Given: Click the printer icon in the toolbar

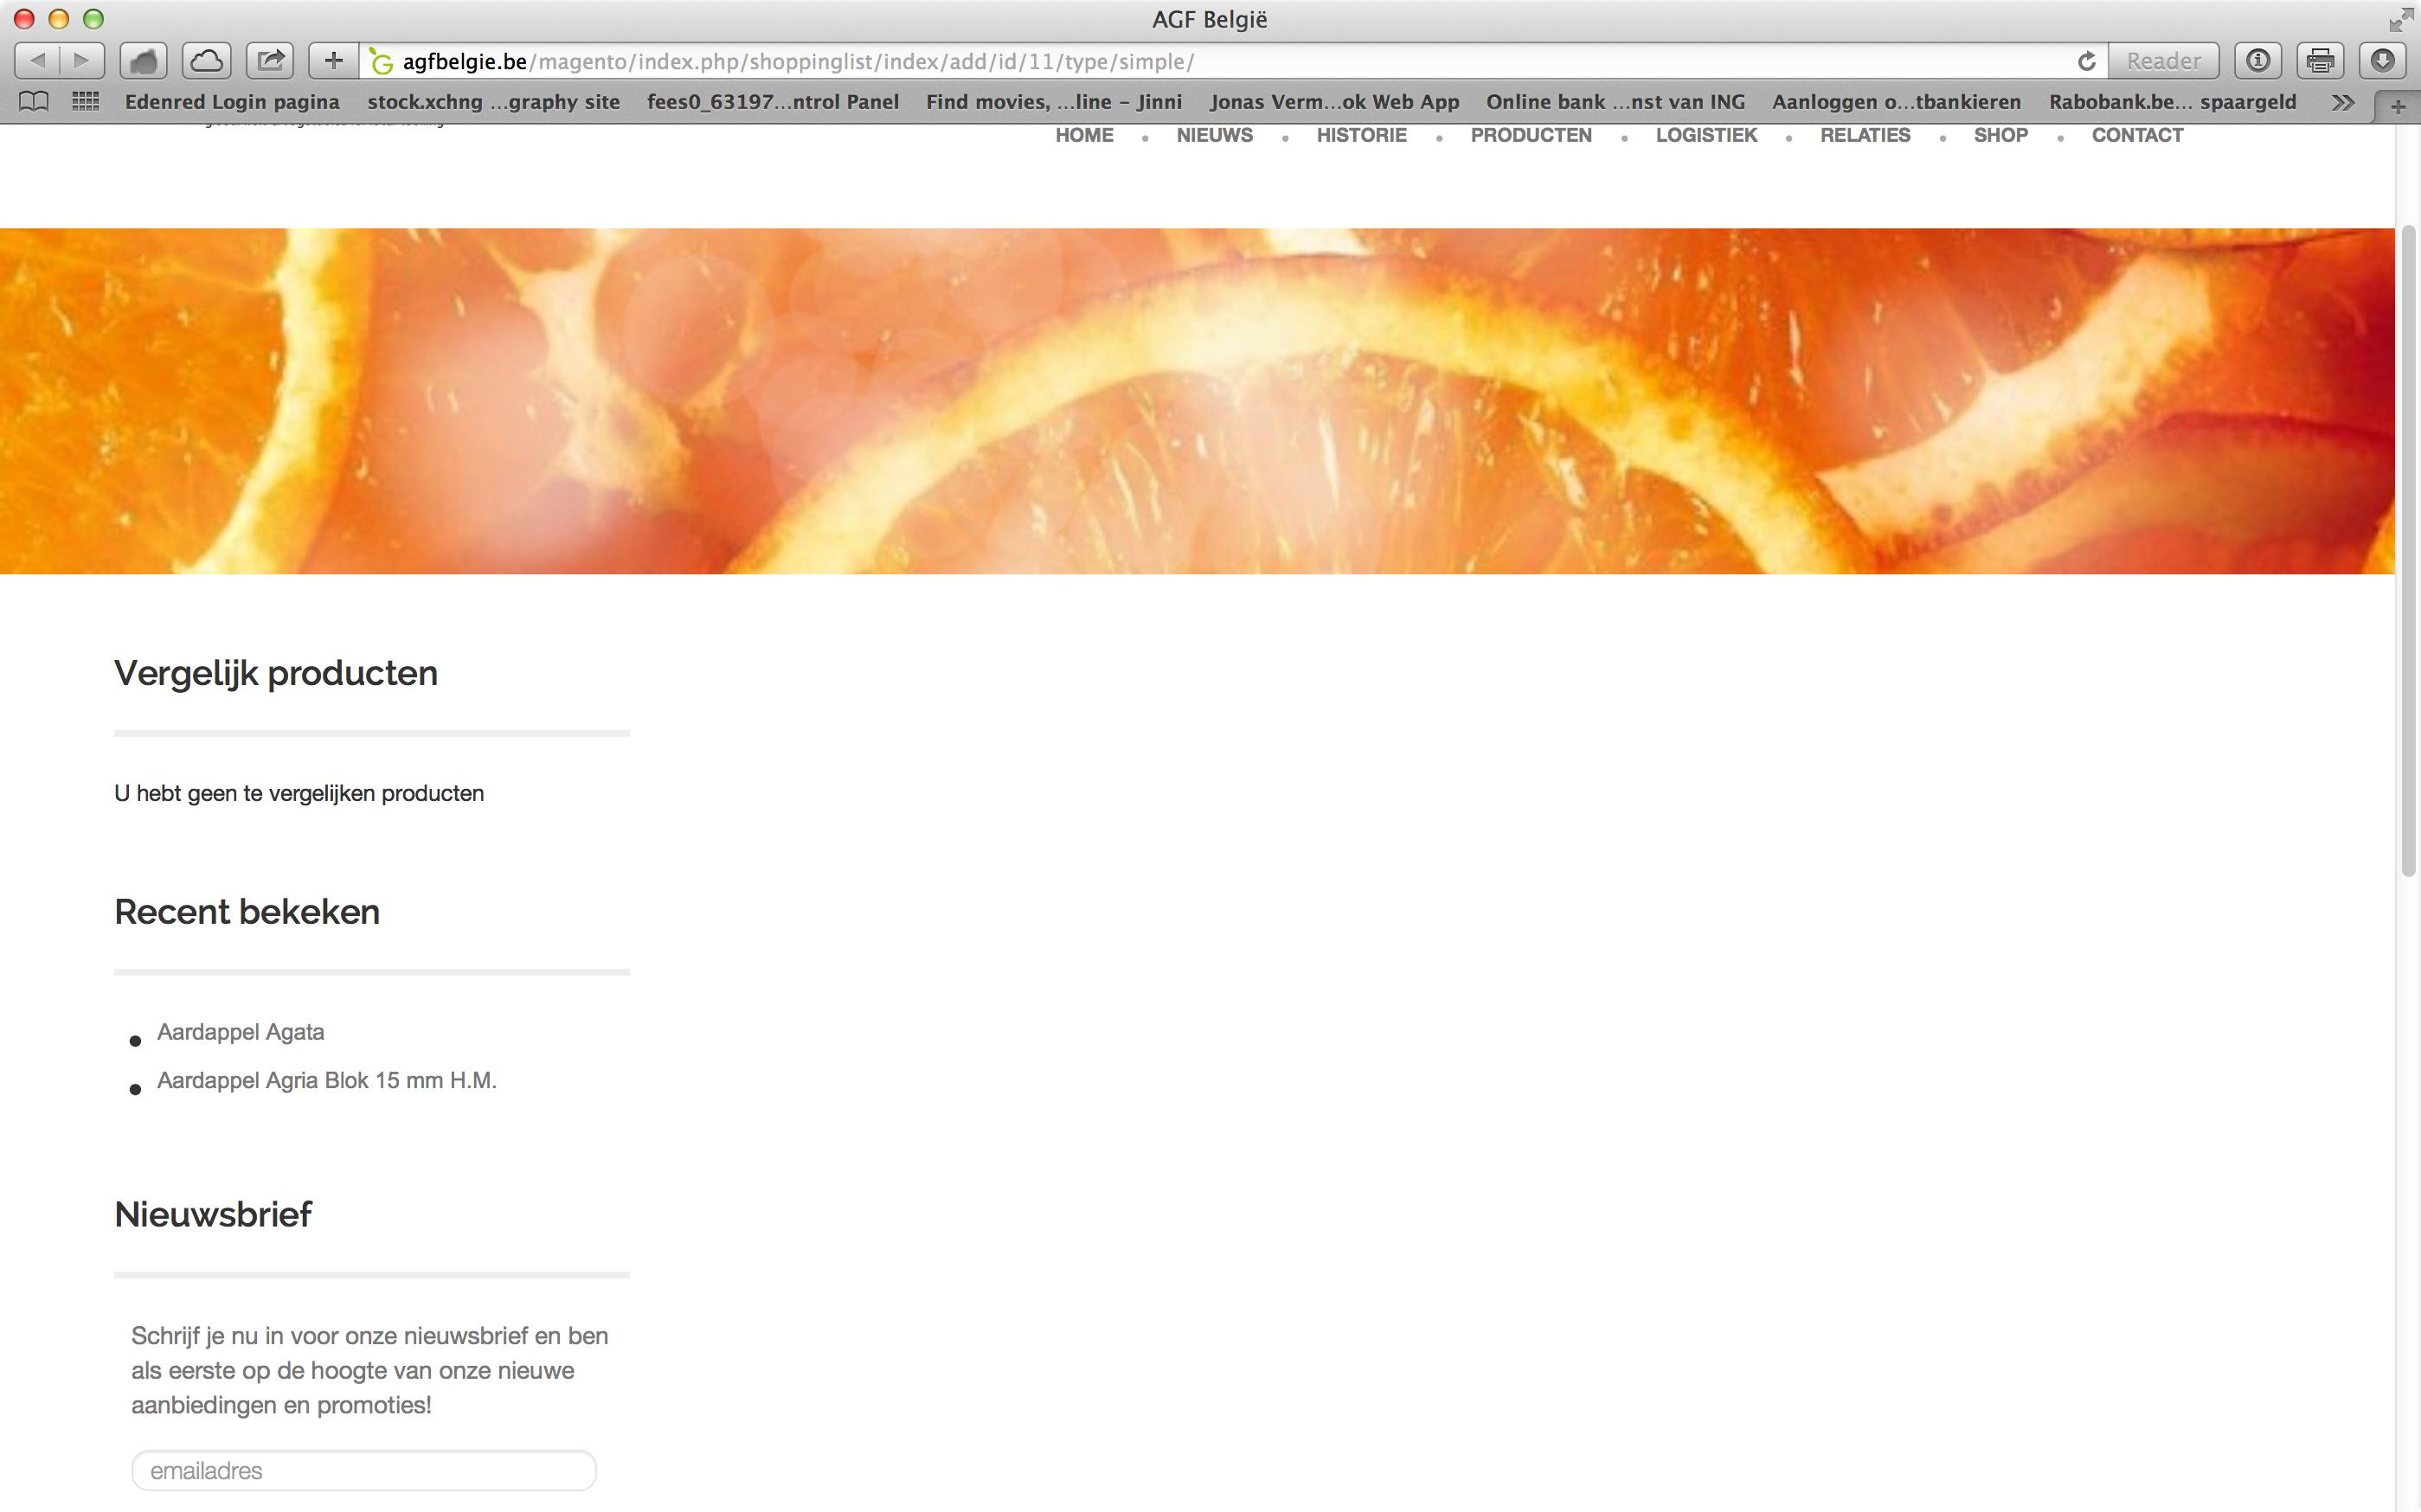Looking at the screenshot, I should click(2320, 61).
